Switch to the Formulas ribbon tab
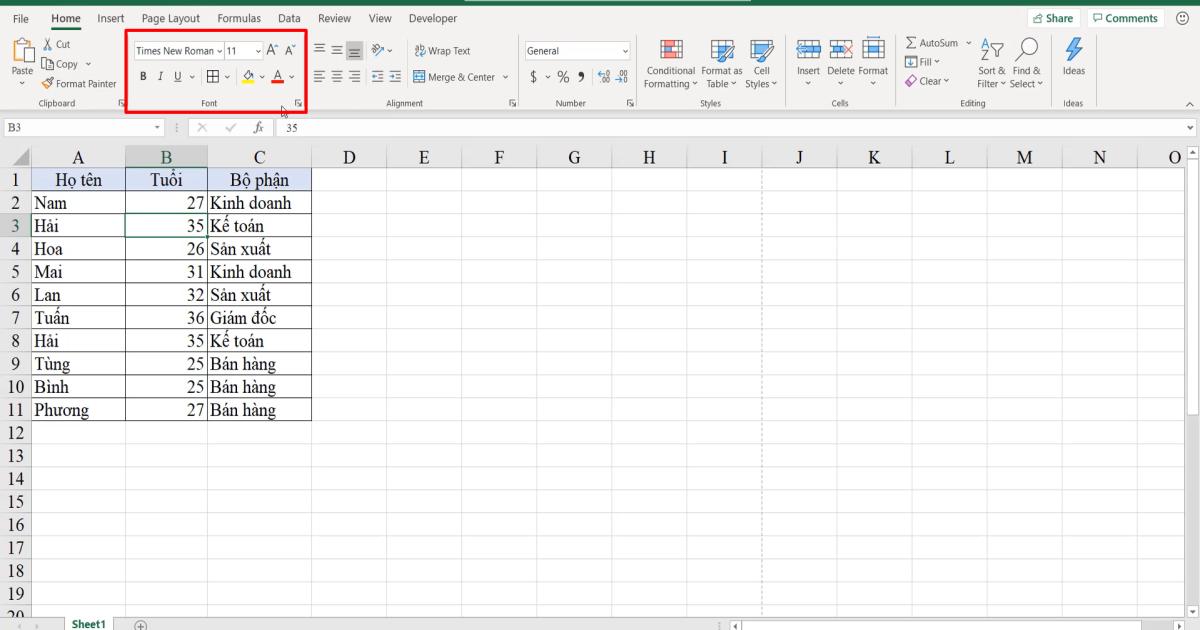1200x630 pixels. [x=238, y=18]
